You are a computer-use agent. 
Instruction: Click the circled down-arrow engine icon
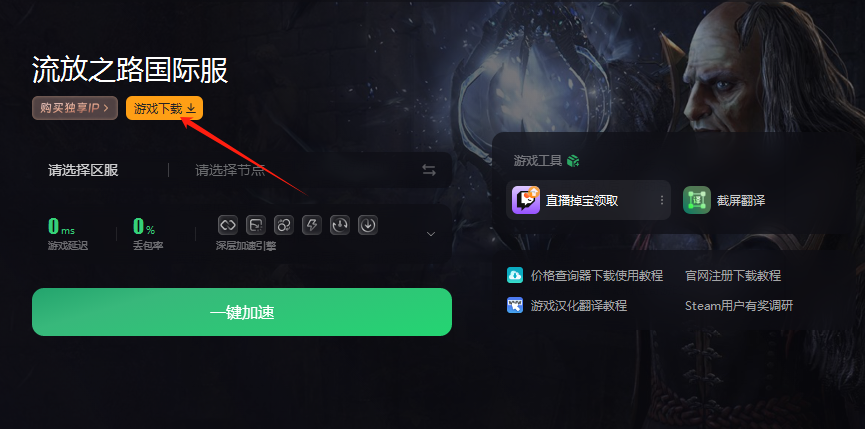(368, 224)
